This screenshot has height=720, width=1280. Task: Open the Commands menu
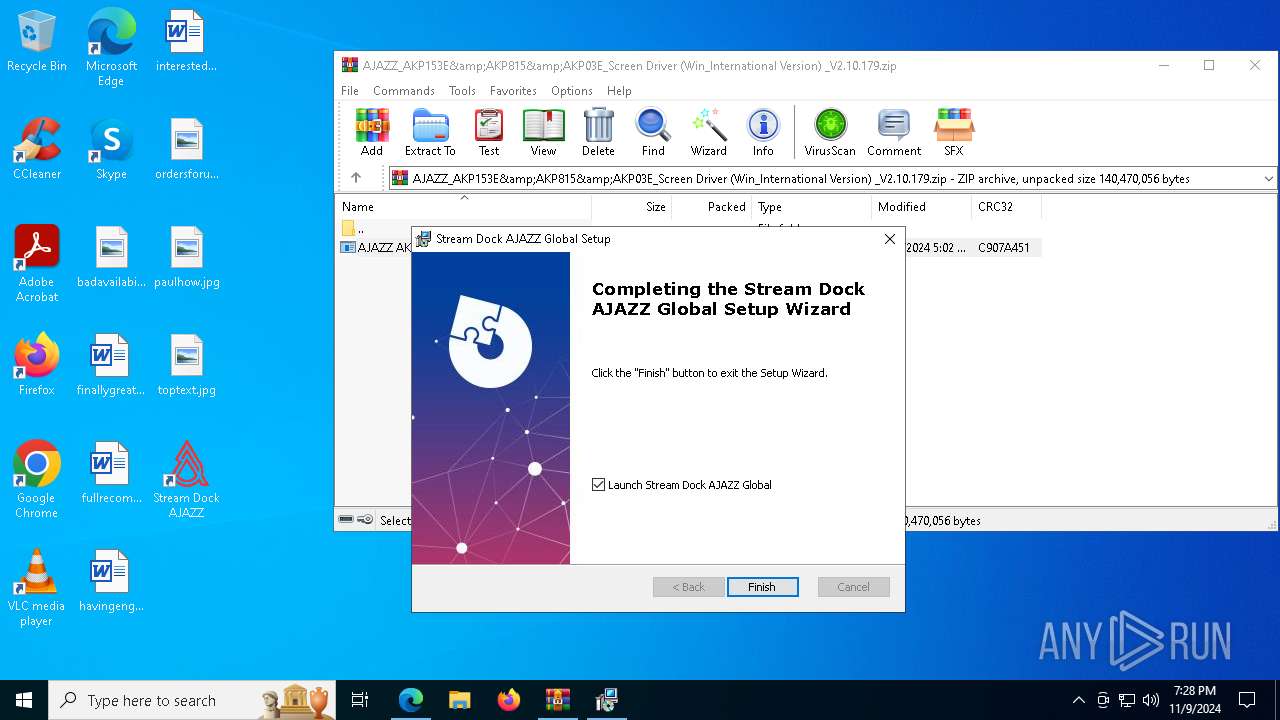point(404,91)
